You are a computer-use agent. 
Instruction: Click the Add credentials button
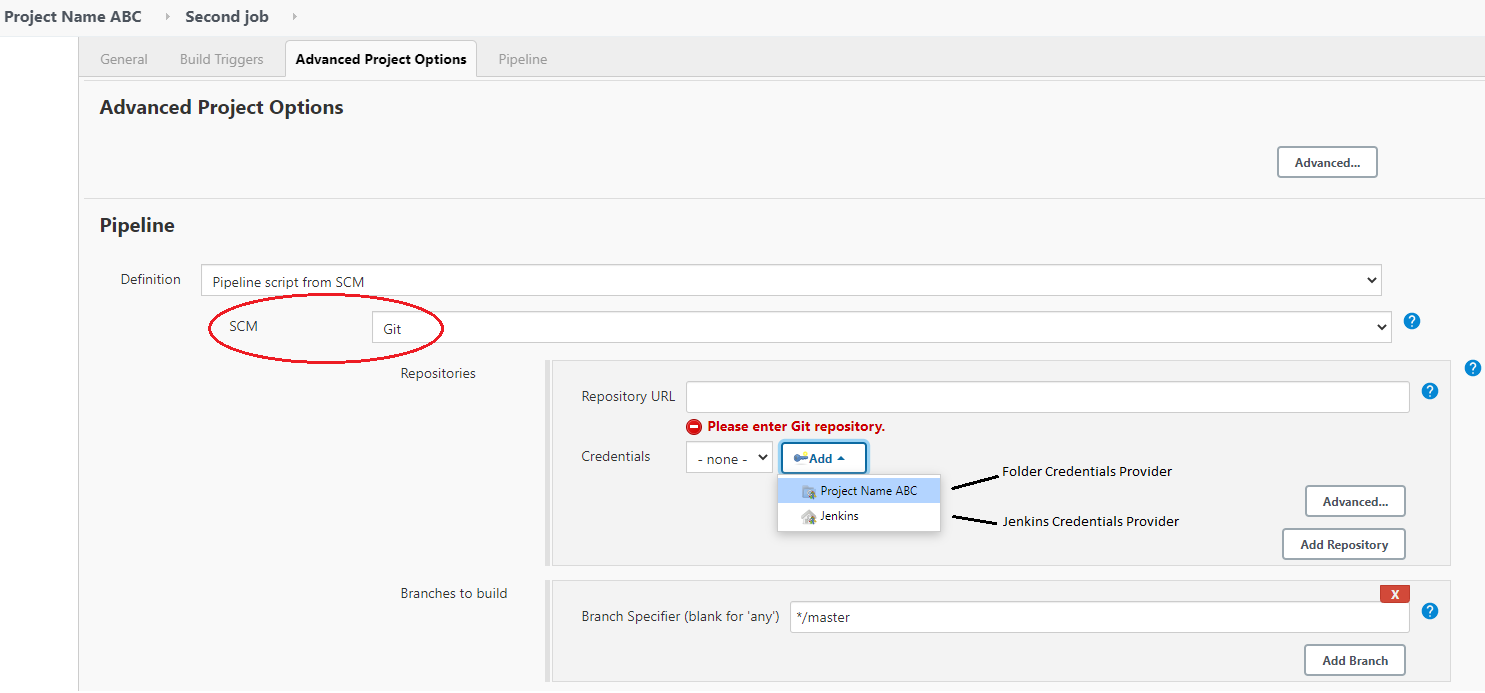pyautogui.click(x=823, y=458)
